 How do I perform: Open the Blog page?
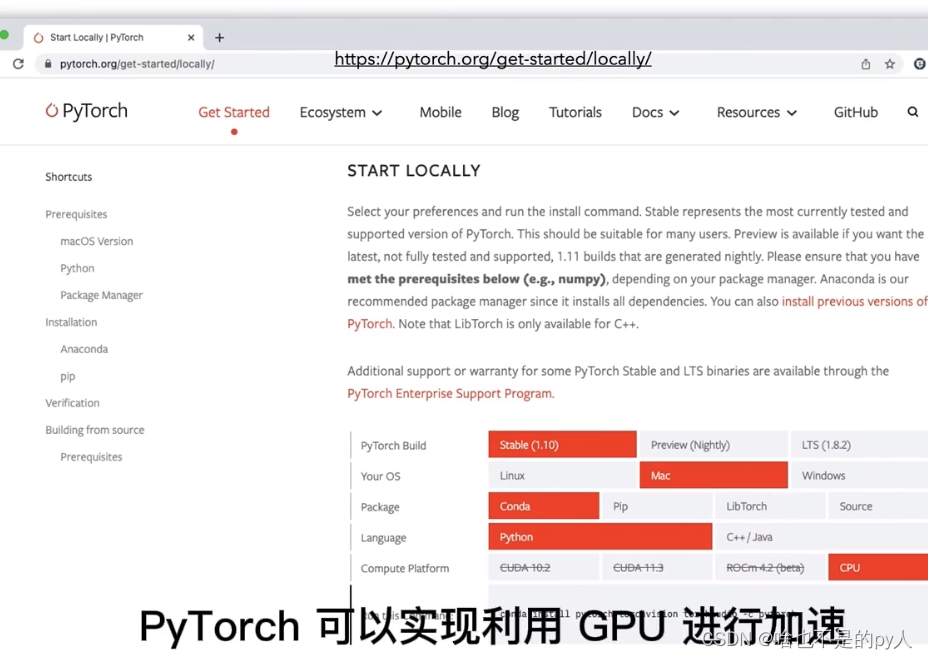(505, 112)
